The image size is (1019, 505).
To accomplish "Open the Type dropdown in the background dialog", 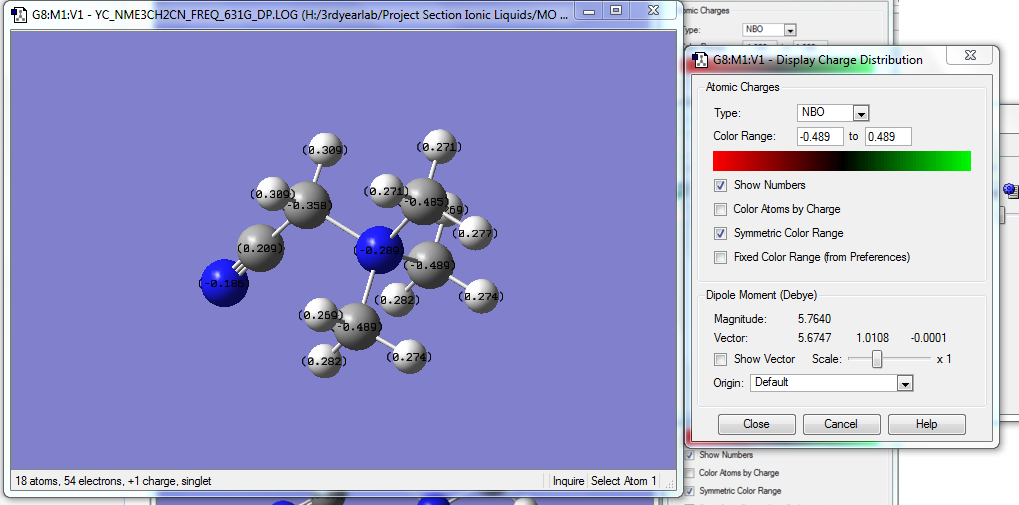I will click(x=790, y=31).
